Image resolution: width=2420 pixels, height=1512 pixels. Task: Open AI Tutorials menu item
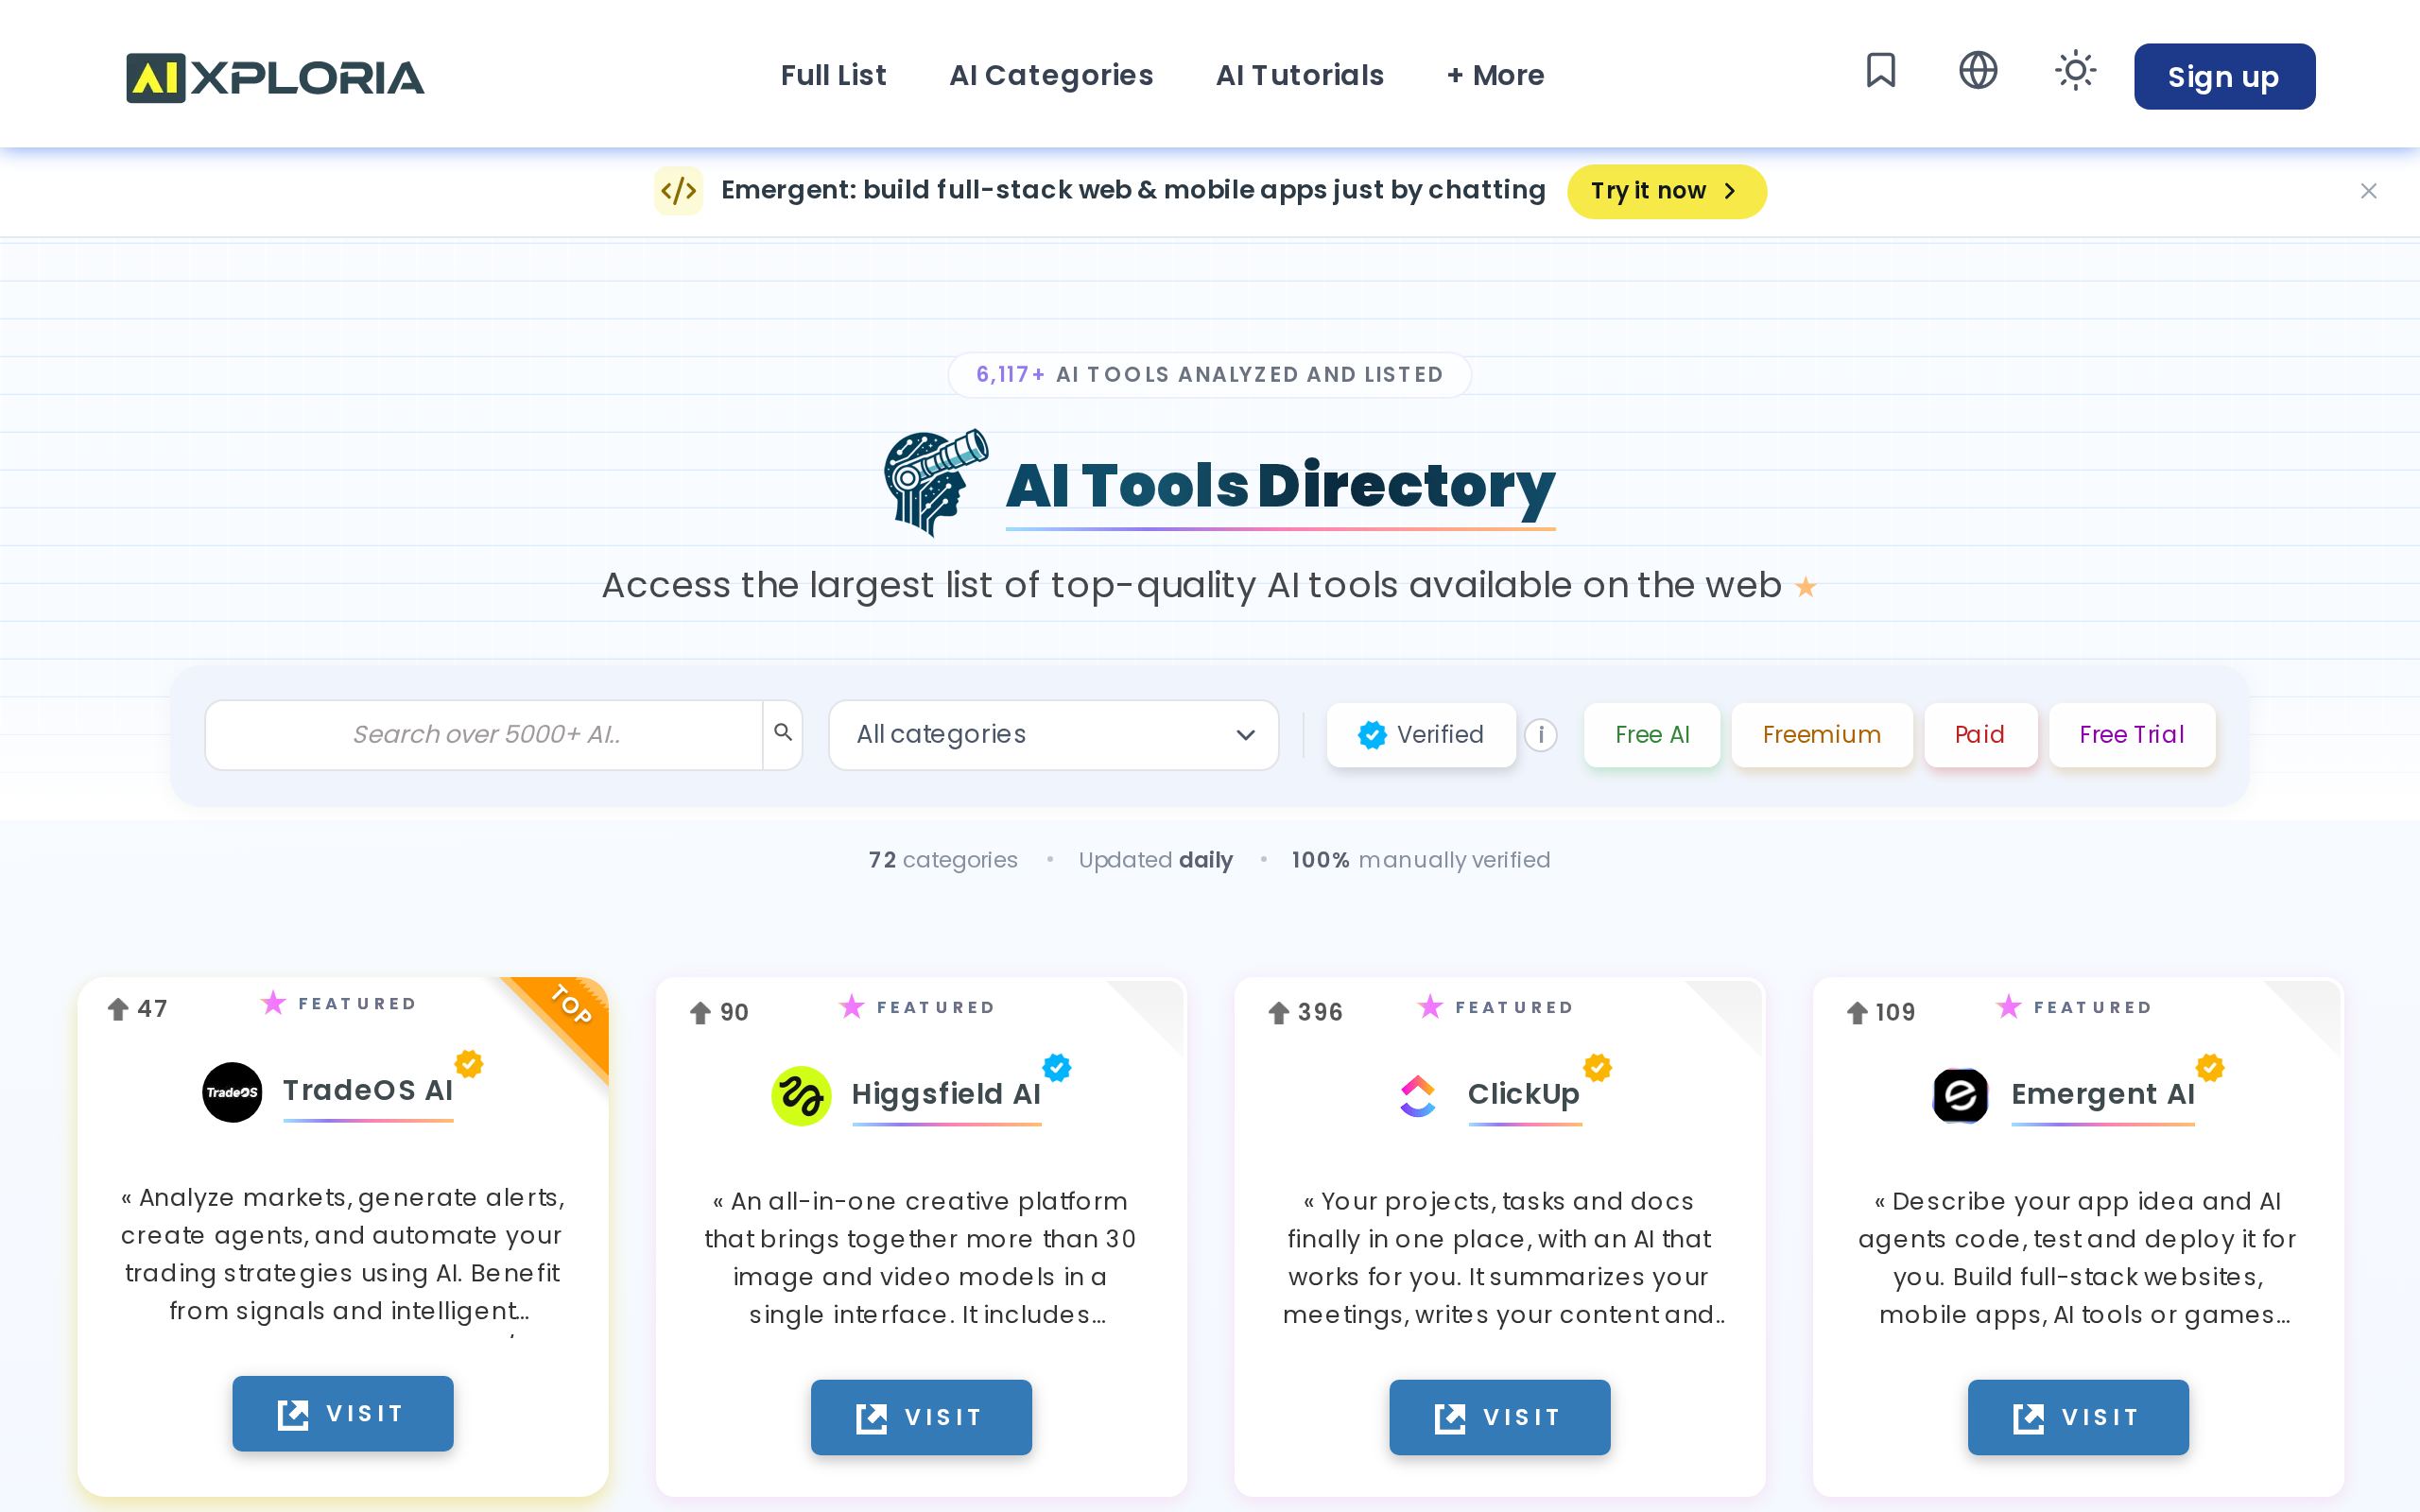click(x=1299, y=76)
